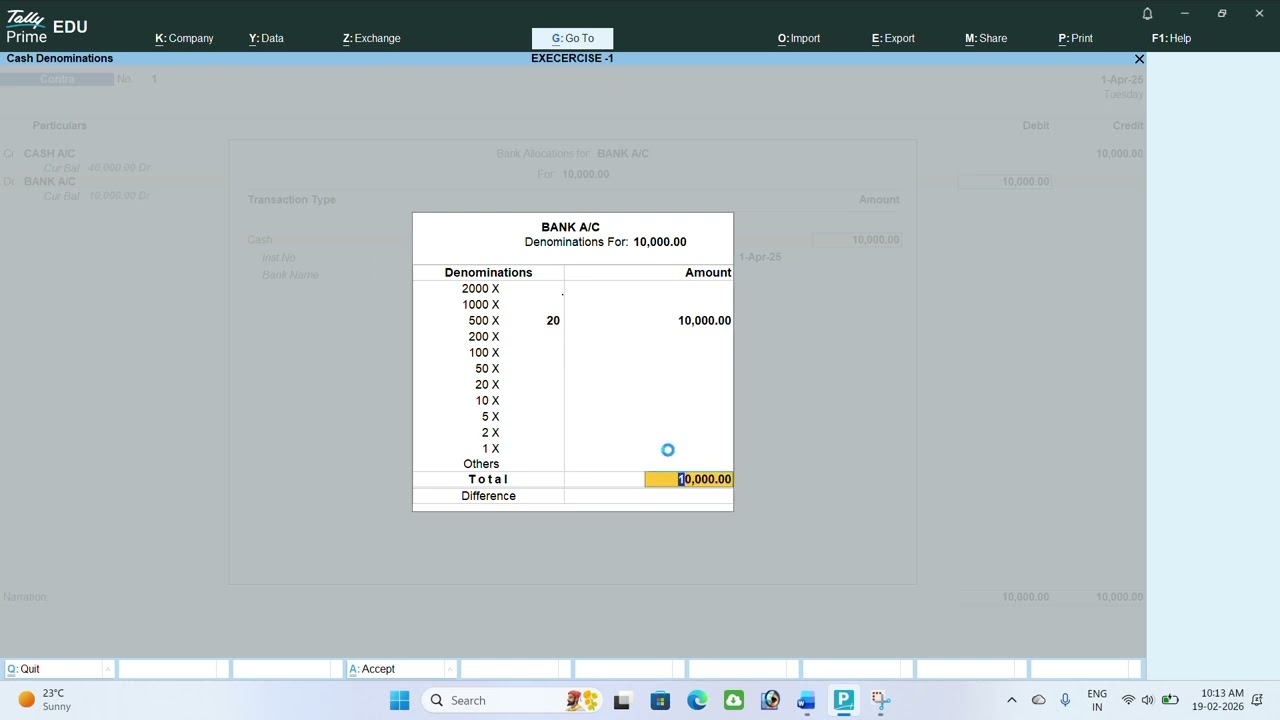Close the Cash Denominations screen with X
The image size is (1280, 720).
coord(1139,59)
